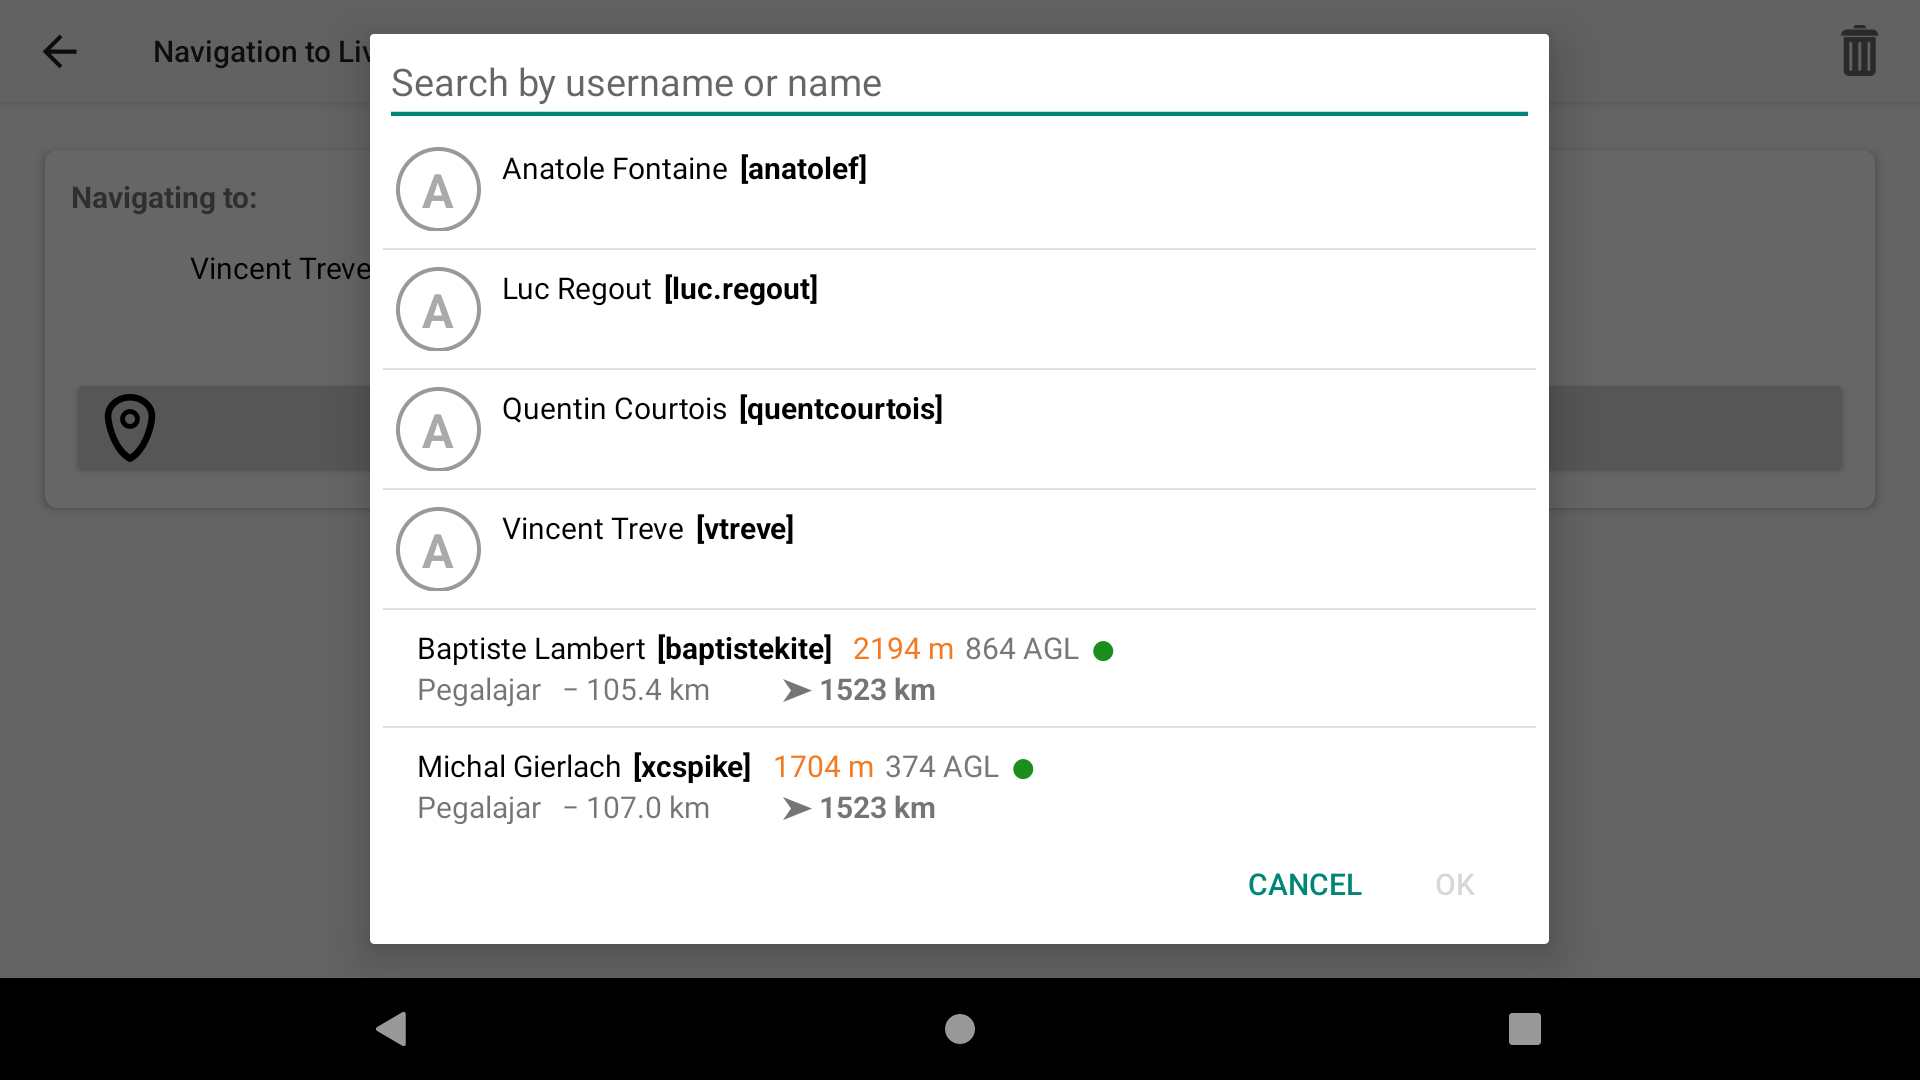1920x1080 pixels.
Task: Click Anatole Fontaine's avatar icon
Action: click(438, 189)
